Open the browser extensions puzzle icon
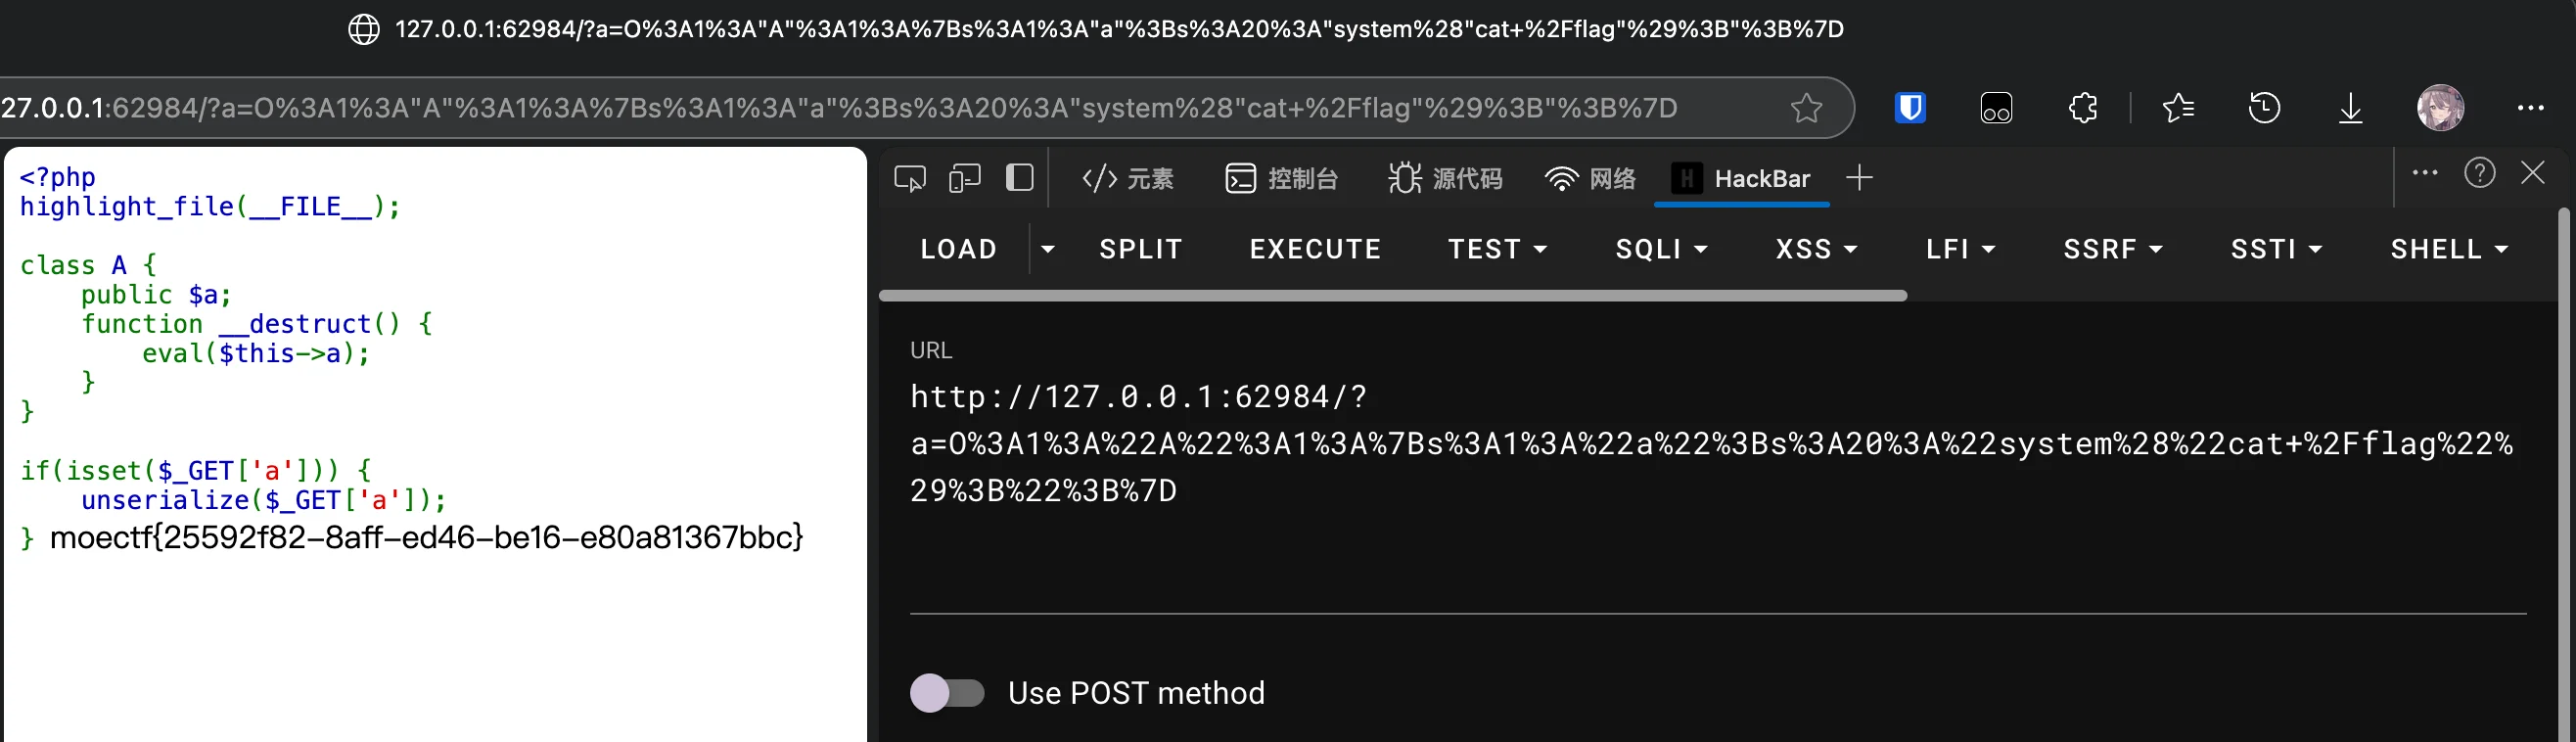The image size is (2576, 742). tap(2083, 108)
